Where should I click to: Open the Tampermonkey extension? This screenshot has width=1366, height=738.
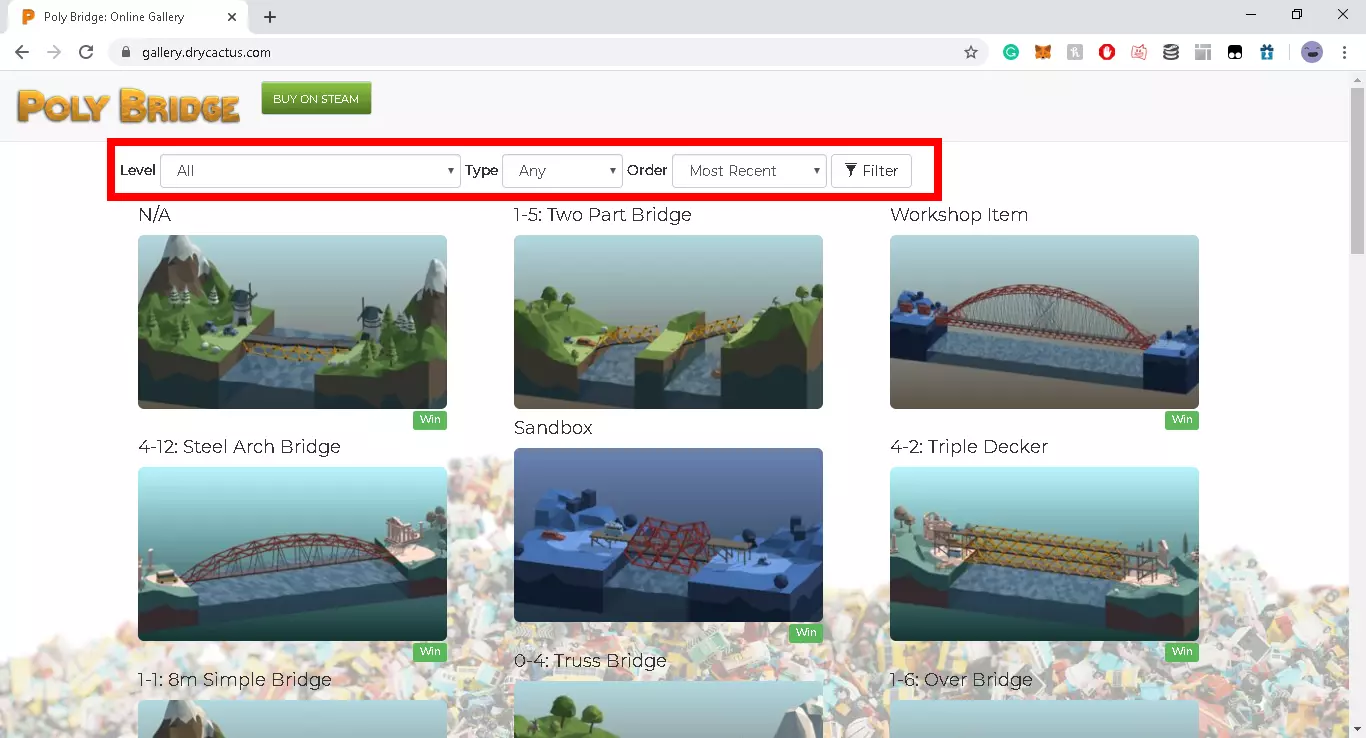coord(1235,52)
